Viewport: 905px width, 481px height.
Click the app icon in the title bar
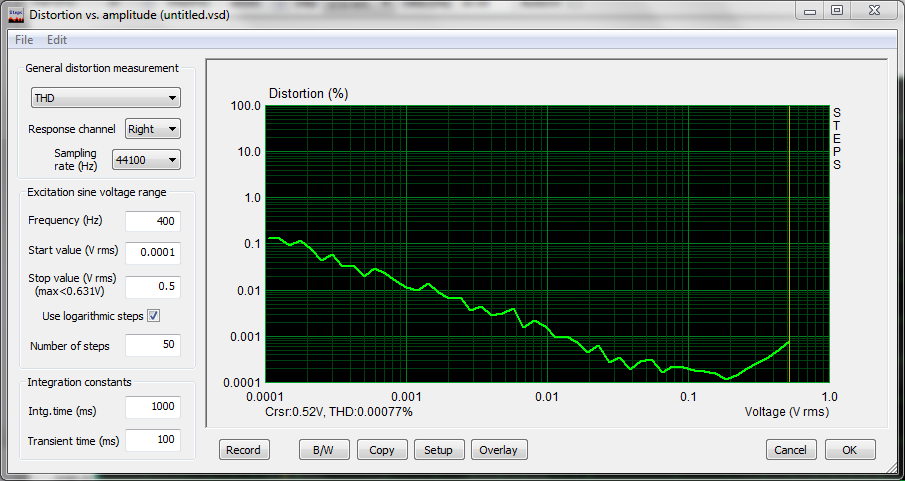[15, 15]
